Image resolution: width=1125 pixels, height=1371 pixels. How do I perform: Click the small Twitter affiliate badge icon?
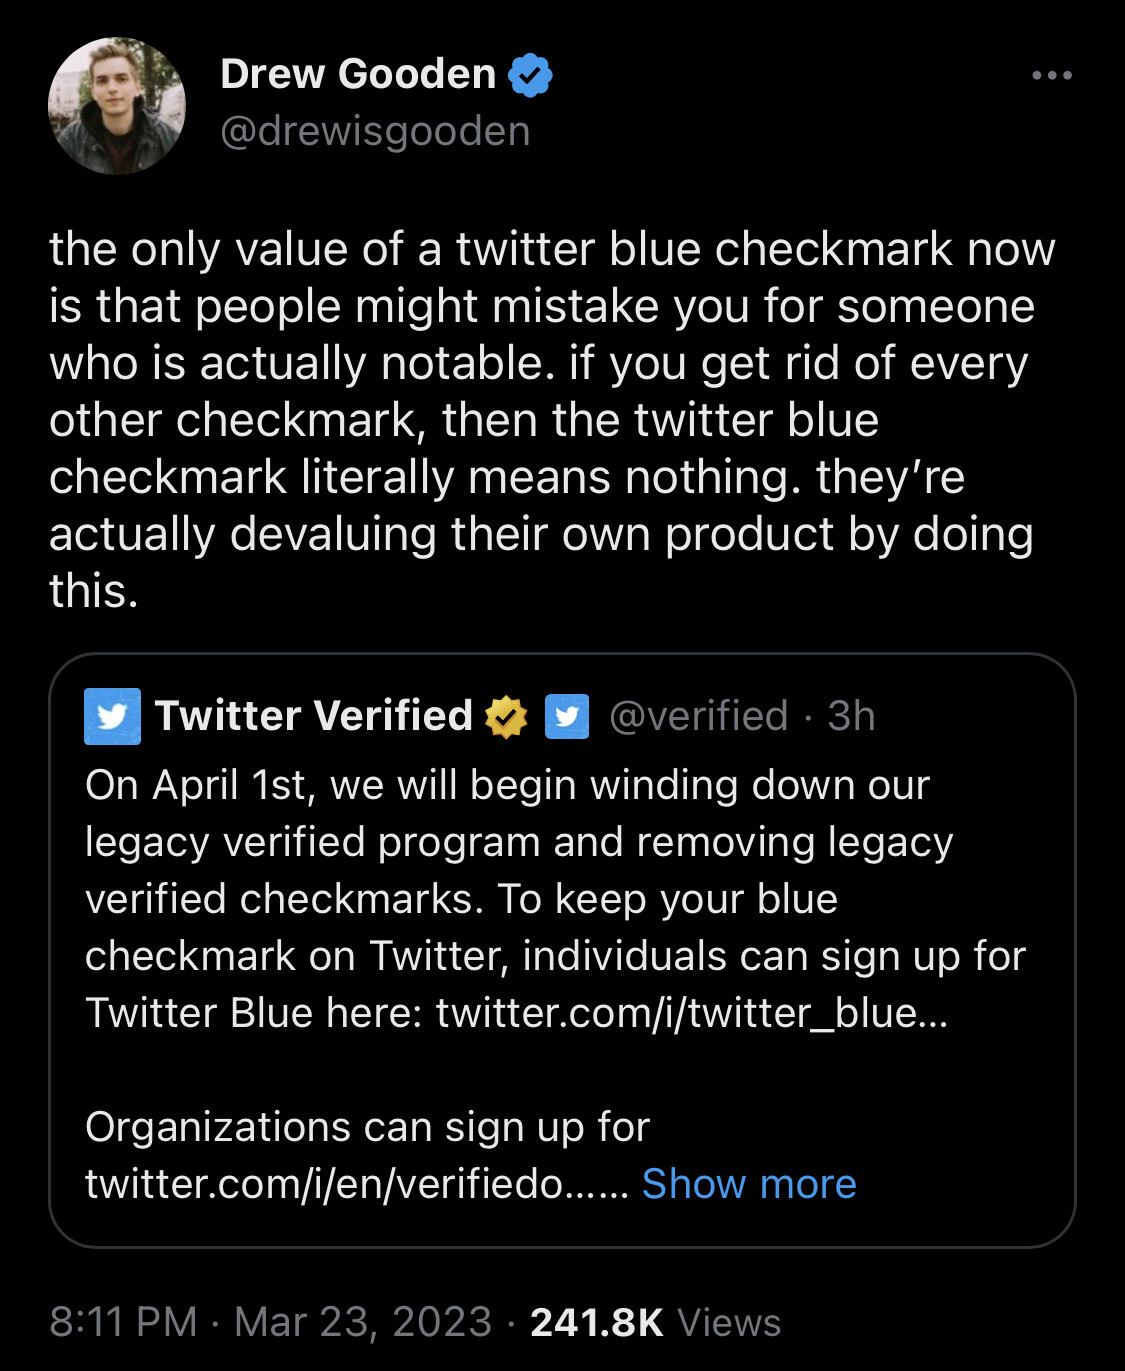point(567,717)
